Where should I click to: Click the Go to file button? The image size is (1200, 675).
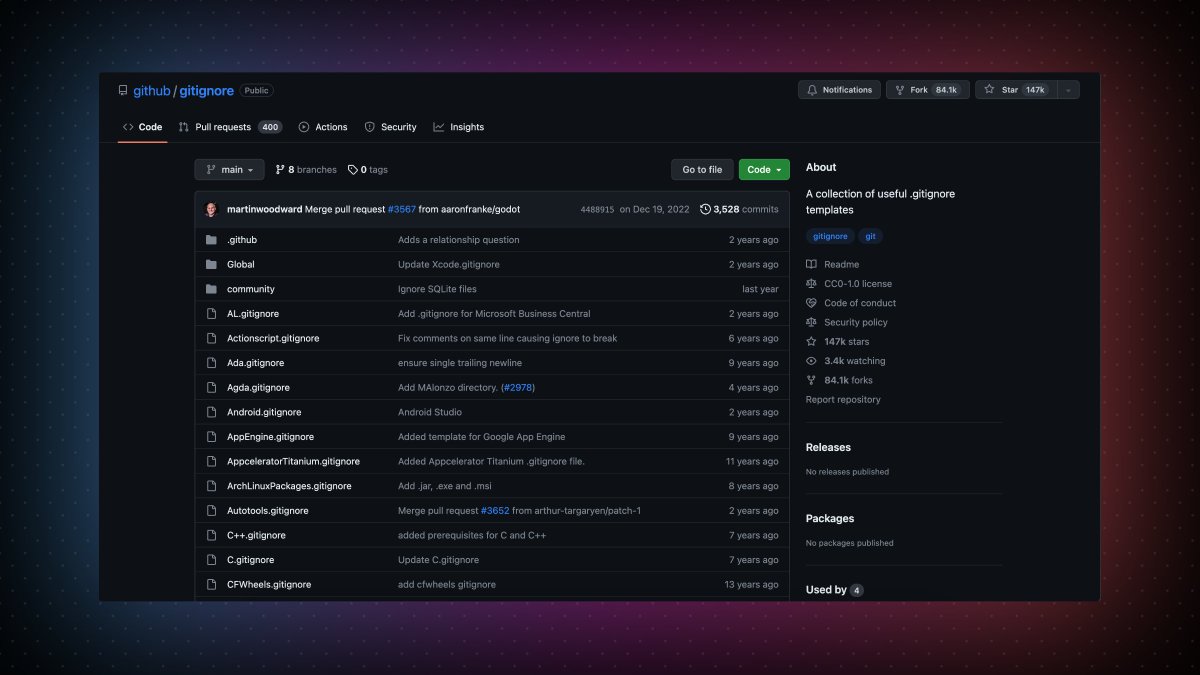[701, 169]
